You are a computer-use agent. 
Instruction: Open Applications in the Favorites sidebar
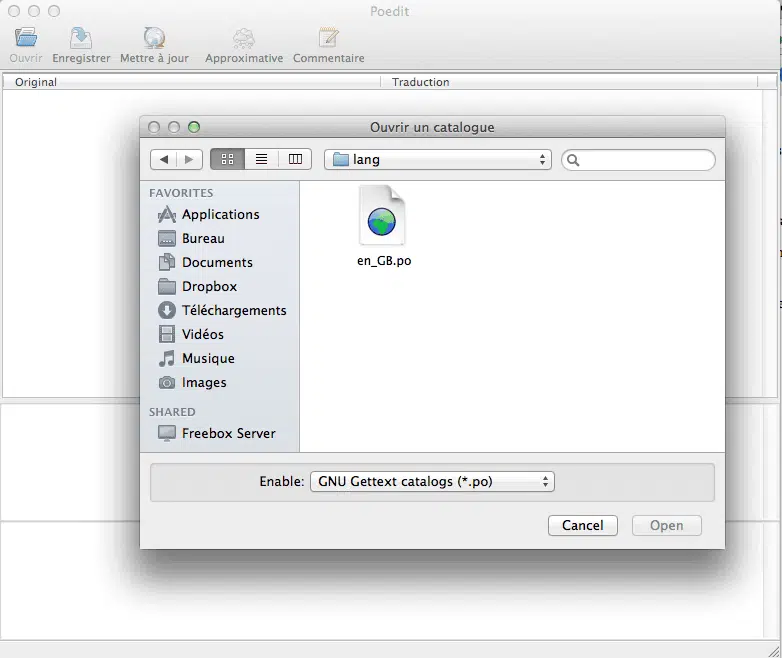tap(220, 214)
